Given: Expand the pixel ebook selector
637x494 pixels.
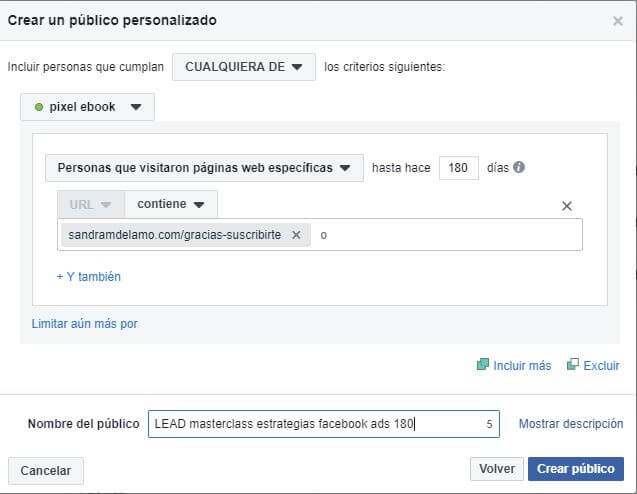Looking at the screenshot, I should coord(87,107).
